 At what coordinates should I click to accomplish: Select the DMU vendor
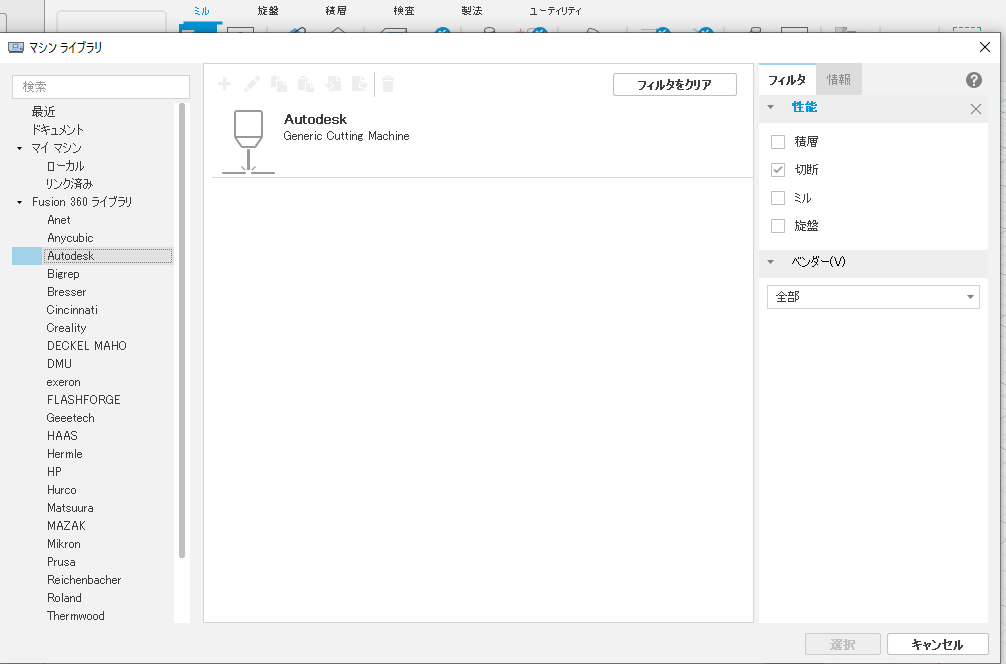click(59, 364)
